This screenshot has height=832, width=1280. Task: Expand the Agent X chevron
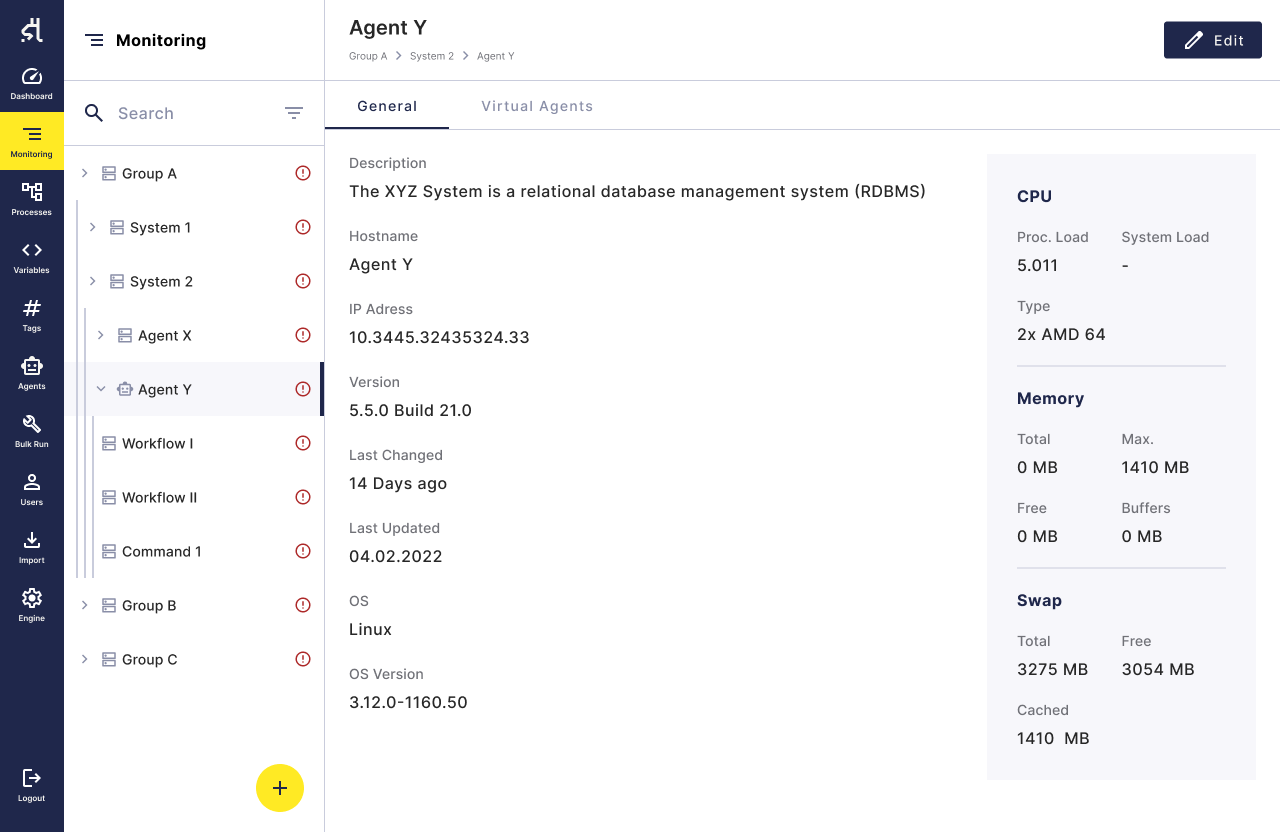pos(101,335)
